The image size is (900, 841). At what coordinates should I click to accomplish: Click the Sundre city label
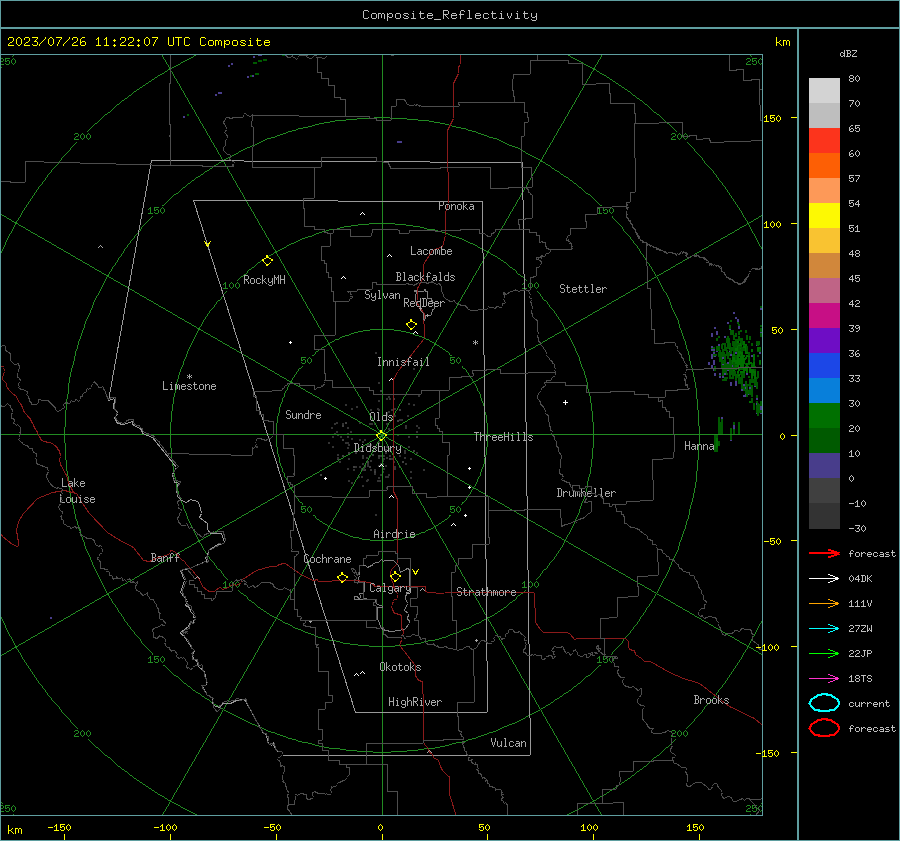303,414
